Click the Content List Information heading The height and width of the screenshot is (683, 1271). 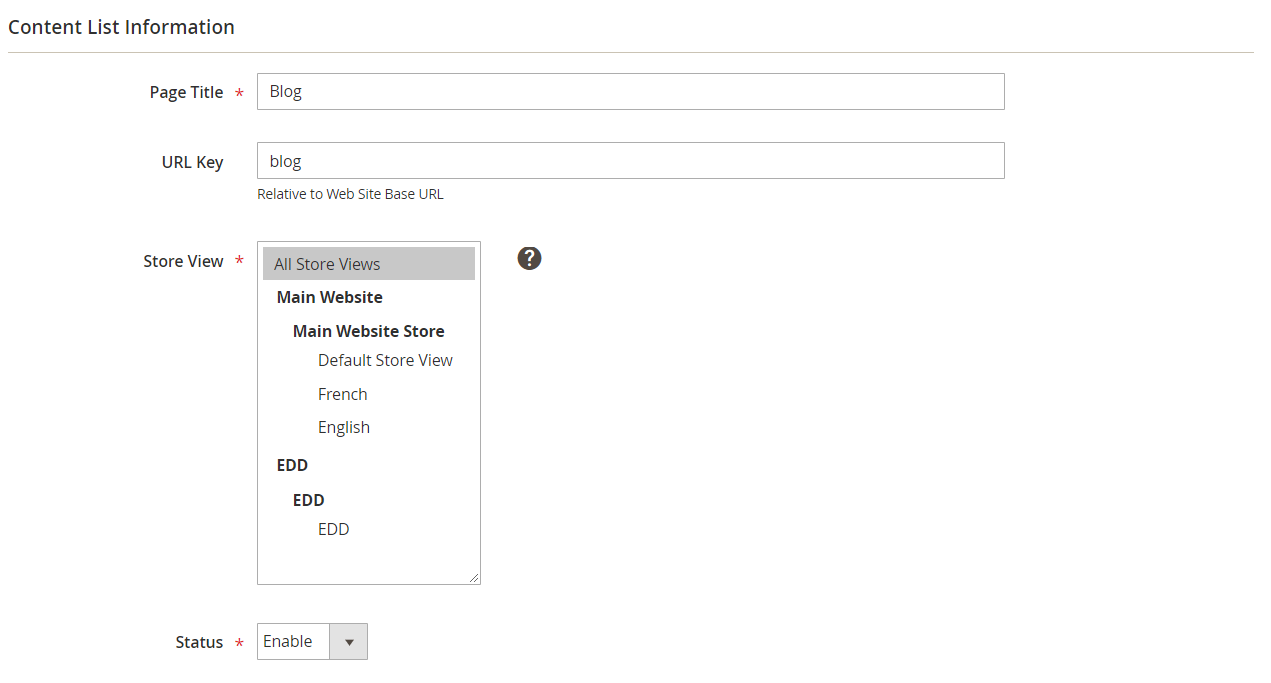(121, 27)
